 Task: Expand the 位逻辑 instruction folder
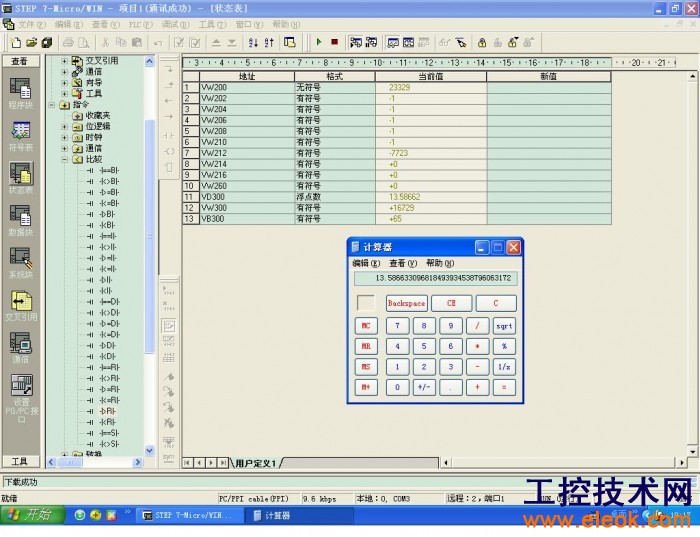(64, 127)
